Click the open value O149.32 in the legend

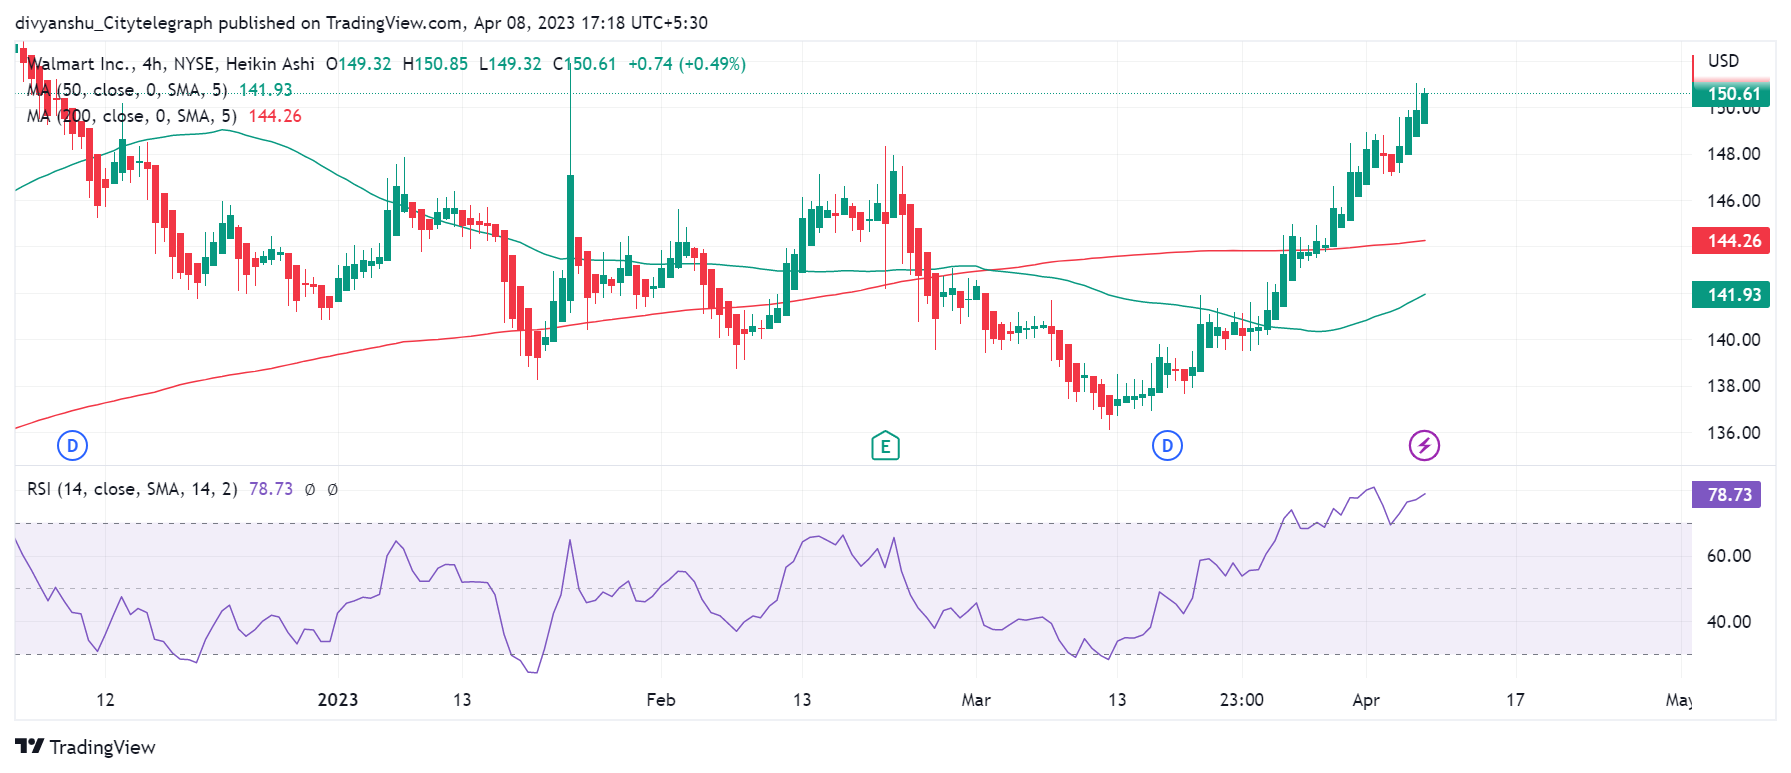359,64
